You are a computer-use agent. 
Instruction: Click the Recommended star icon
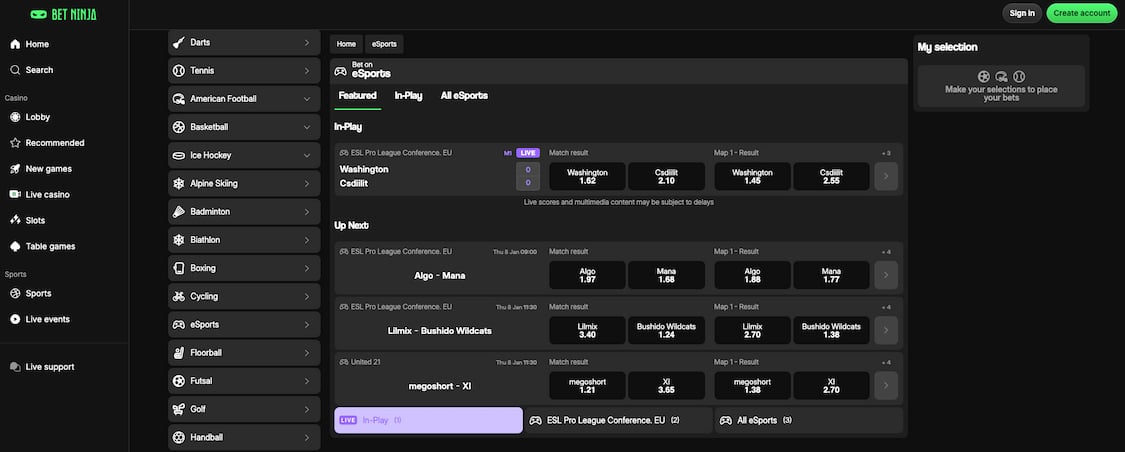[15, 143]
